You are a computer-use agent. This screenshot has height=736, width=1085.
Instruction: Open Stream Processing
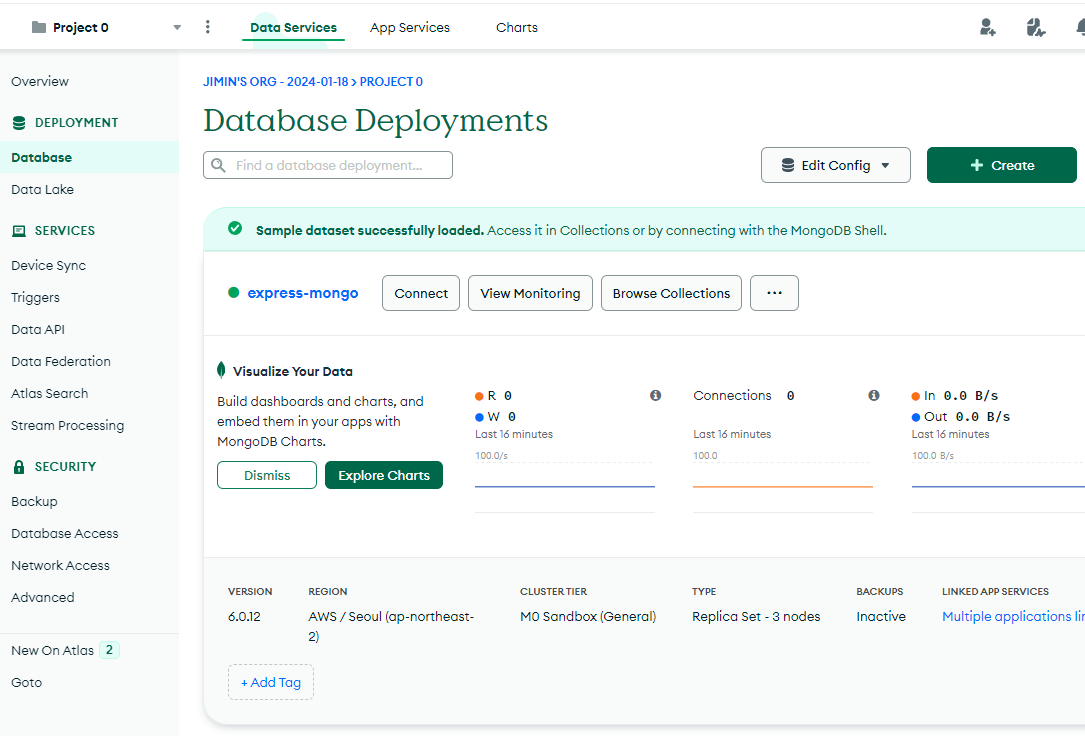tap(68, 425)
